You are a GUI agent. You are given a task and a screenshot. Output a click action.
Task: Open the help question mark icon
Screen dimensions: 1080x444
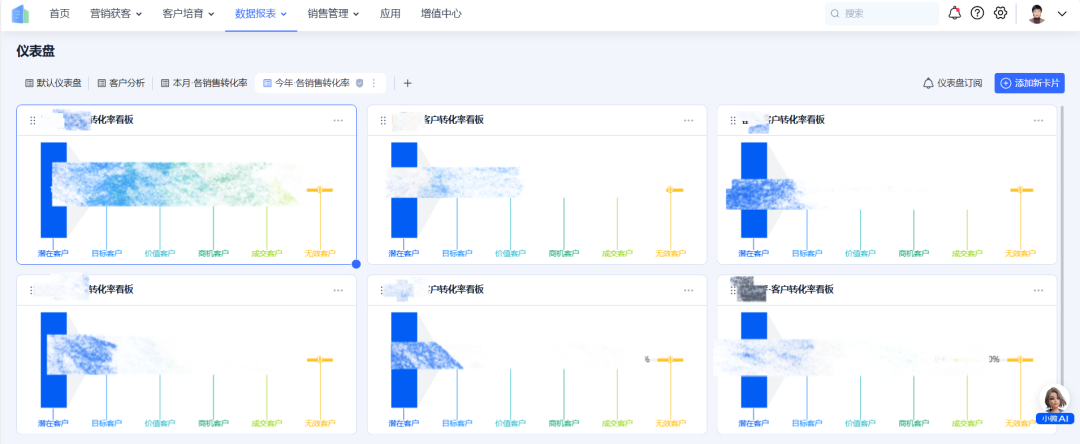(977, 13)
